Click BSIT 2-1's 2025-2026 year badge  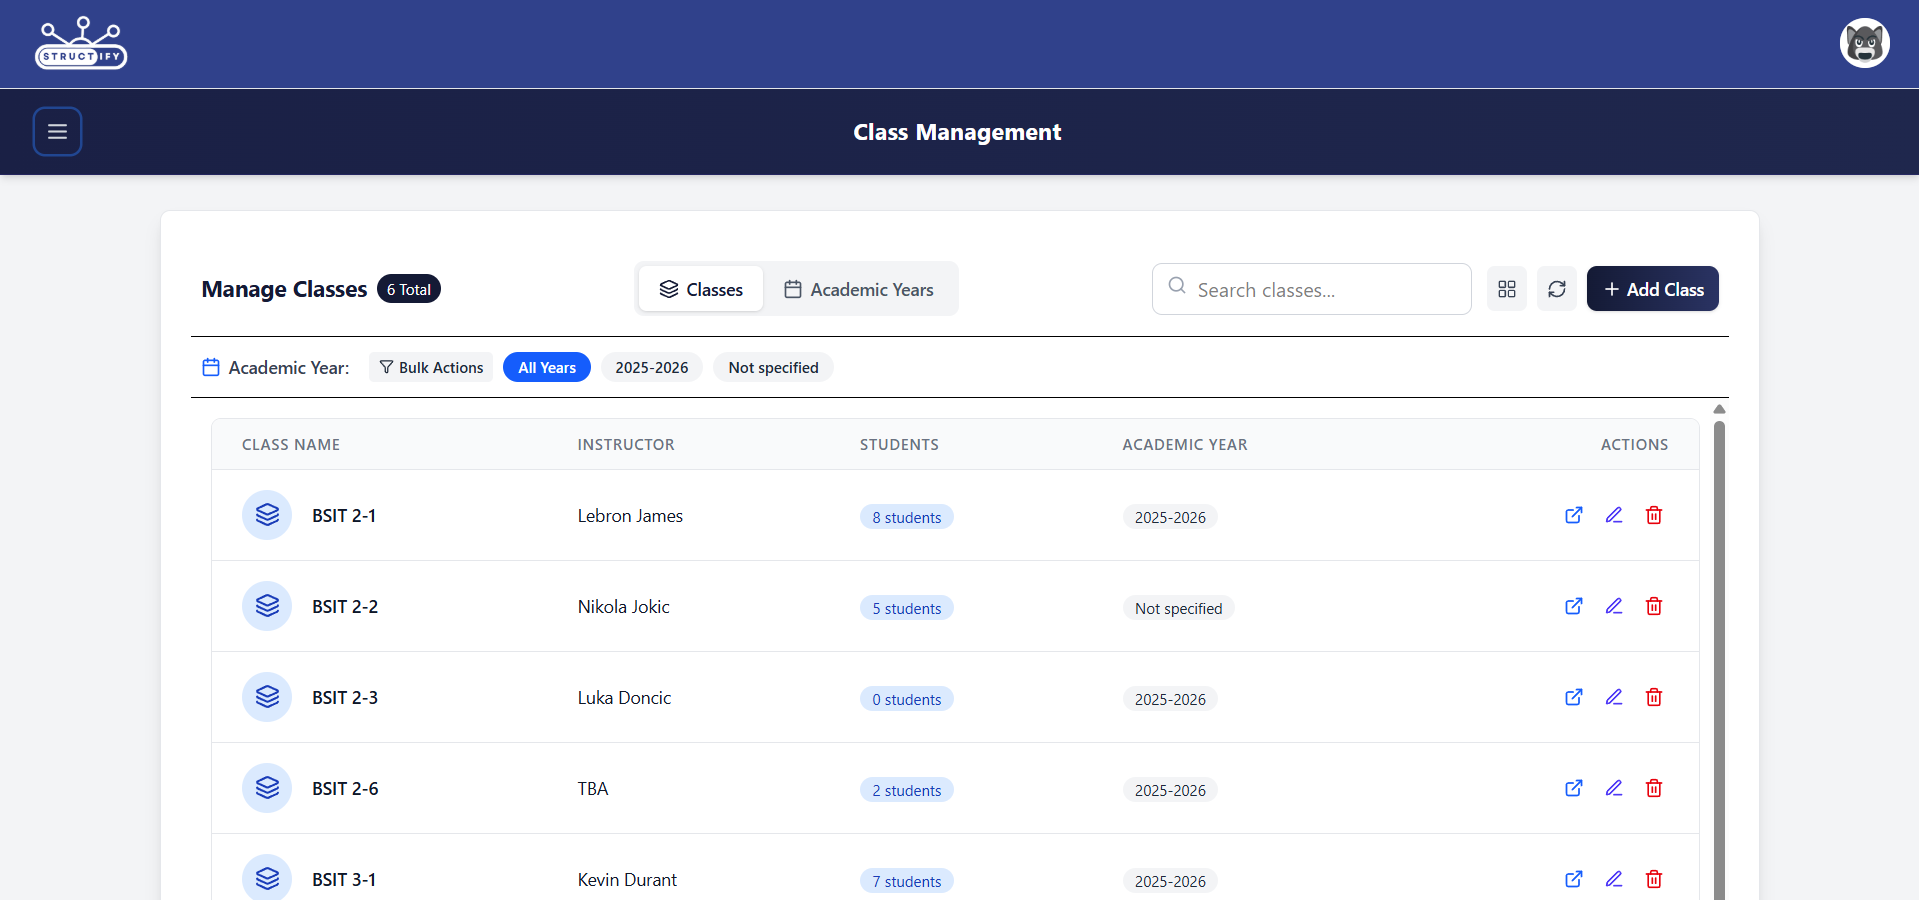(1170, 517)
